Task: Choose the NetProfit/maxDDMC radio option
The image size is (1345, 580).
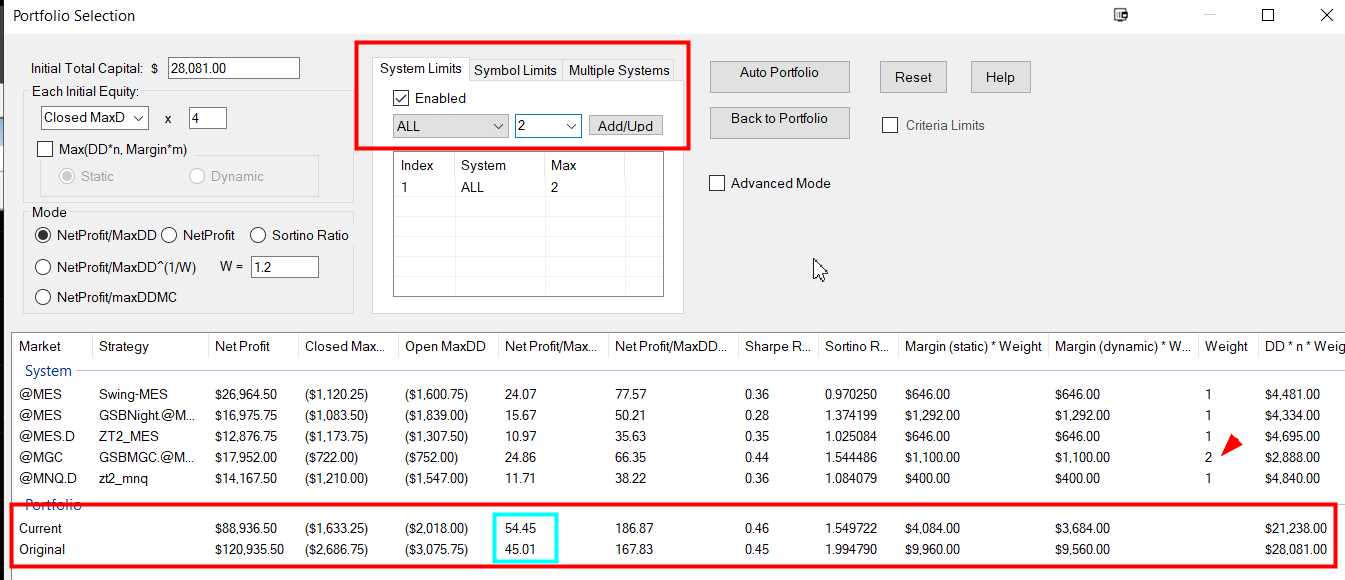Action: pos(43,297)
